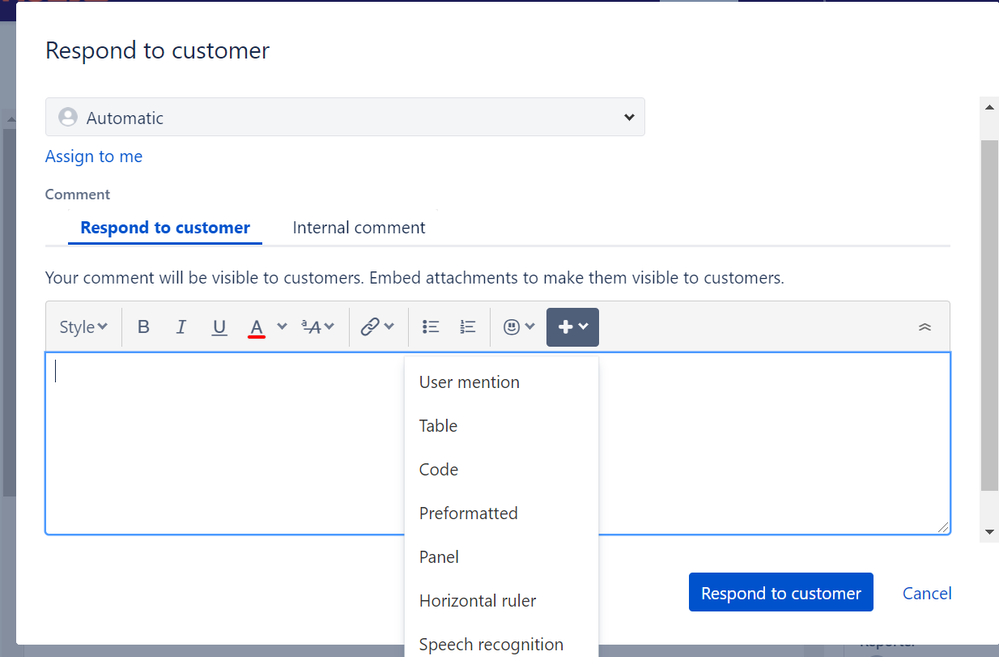This screenshot has height=657, width=999.
Task: Choose Preformatted from the insert menu
Action: [x=501, y=513]
